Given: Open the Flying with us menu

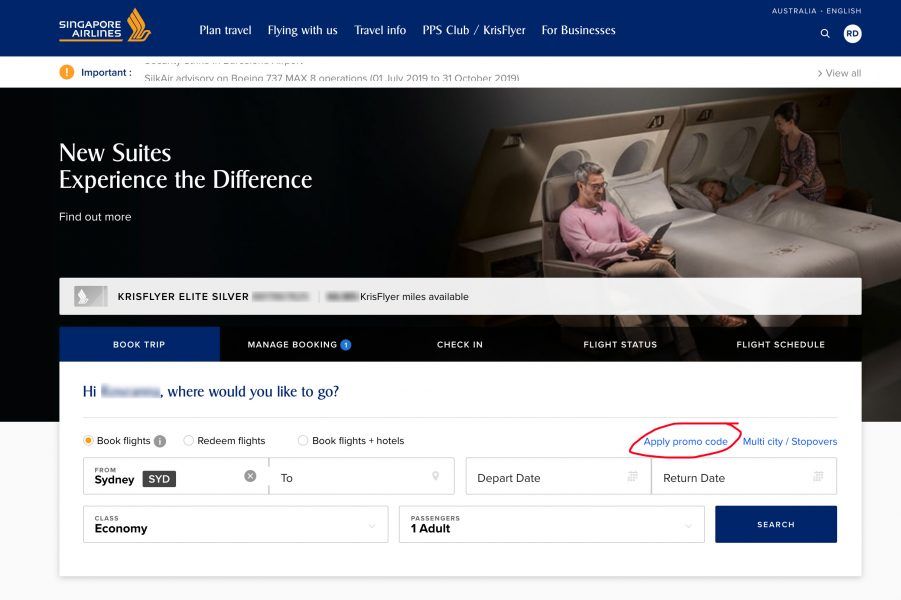Looking at the screenshot, I should point(302,30).
